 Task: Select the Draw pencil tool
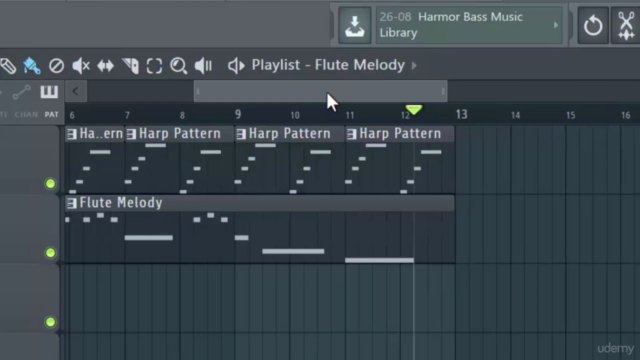[x=7, y=66]
